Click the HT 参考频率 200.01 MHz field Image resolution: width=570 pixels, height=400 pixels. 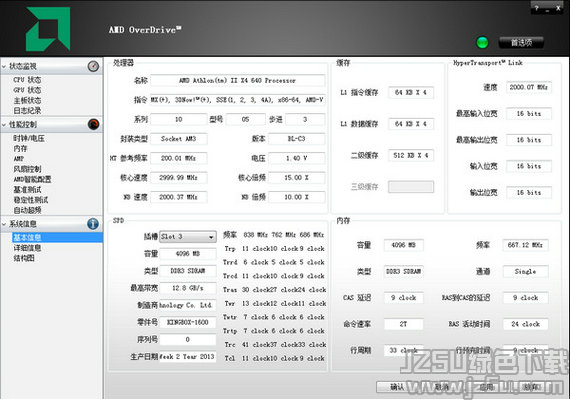pyautogui.click(x=179, y=158)
